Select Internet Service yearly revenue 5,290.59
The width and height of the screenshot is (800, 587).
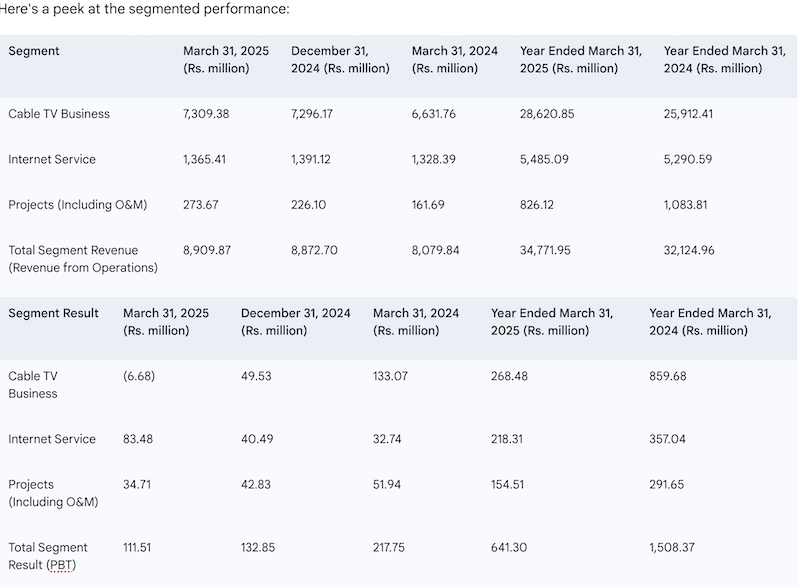click(x=688, y=159)
